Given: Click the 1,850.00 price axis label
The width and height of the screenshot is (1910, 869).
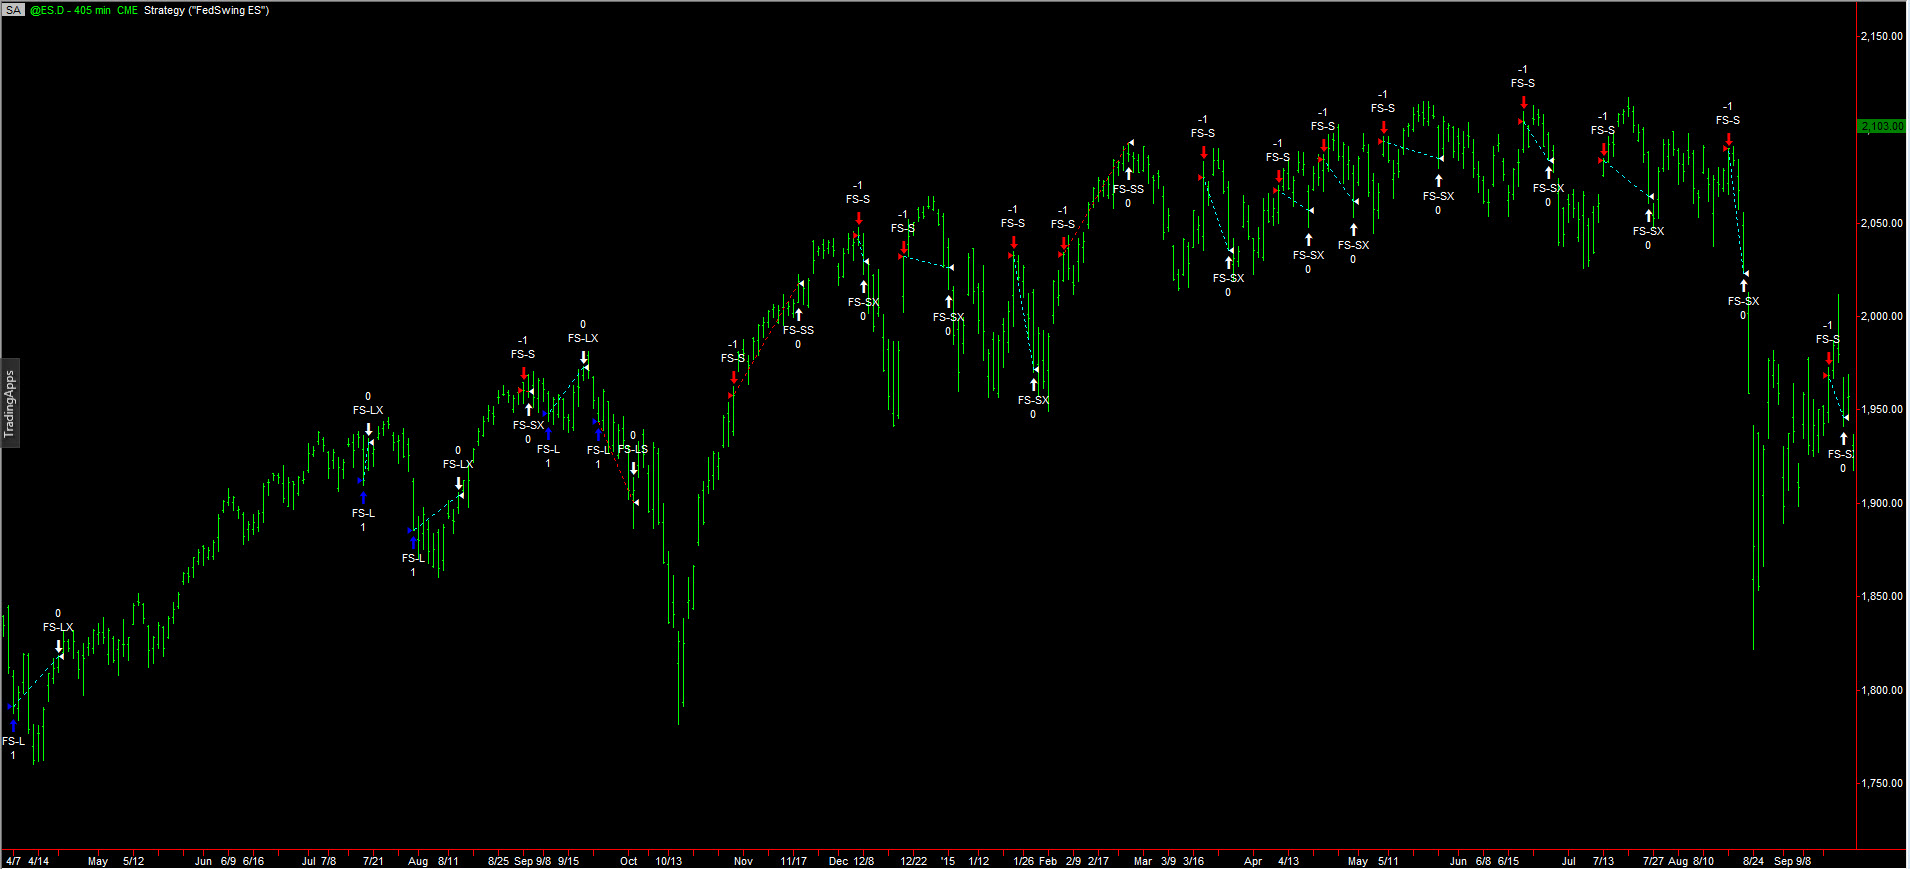Looking at the screenshot, I should coord(1881,596).
